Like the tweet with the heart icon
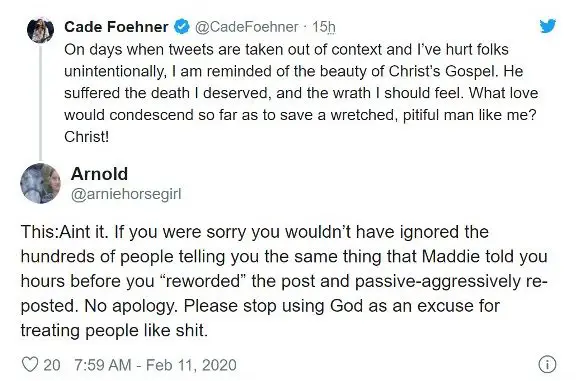 30,365
